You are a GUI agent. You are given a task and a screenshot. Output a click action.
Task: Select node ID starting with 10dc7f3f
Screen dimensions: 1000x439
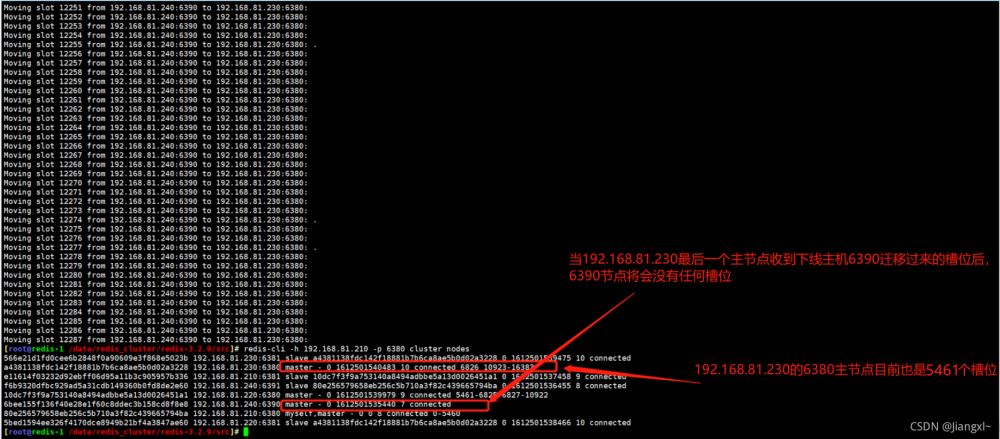click(95, 395)
